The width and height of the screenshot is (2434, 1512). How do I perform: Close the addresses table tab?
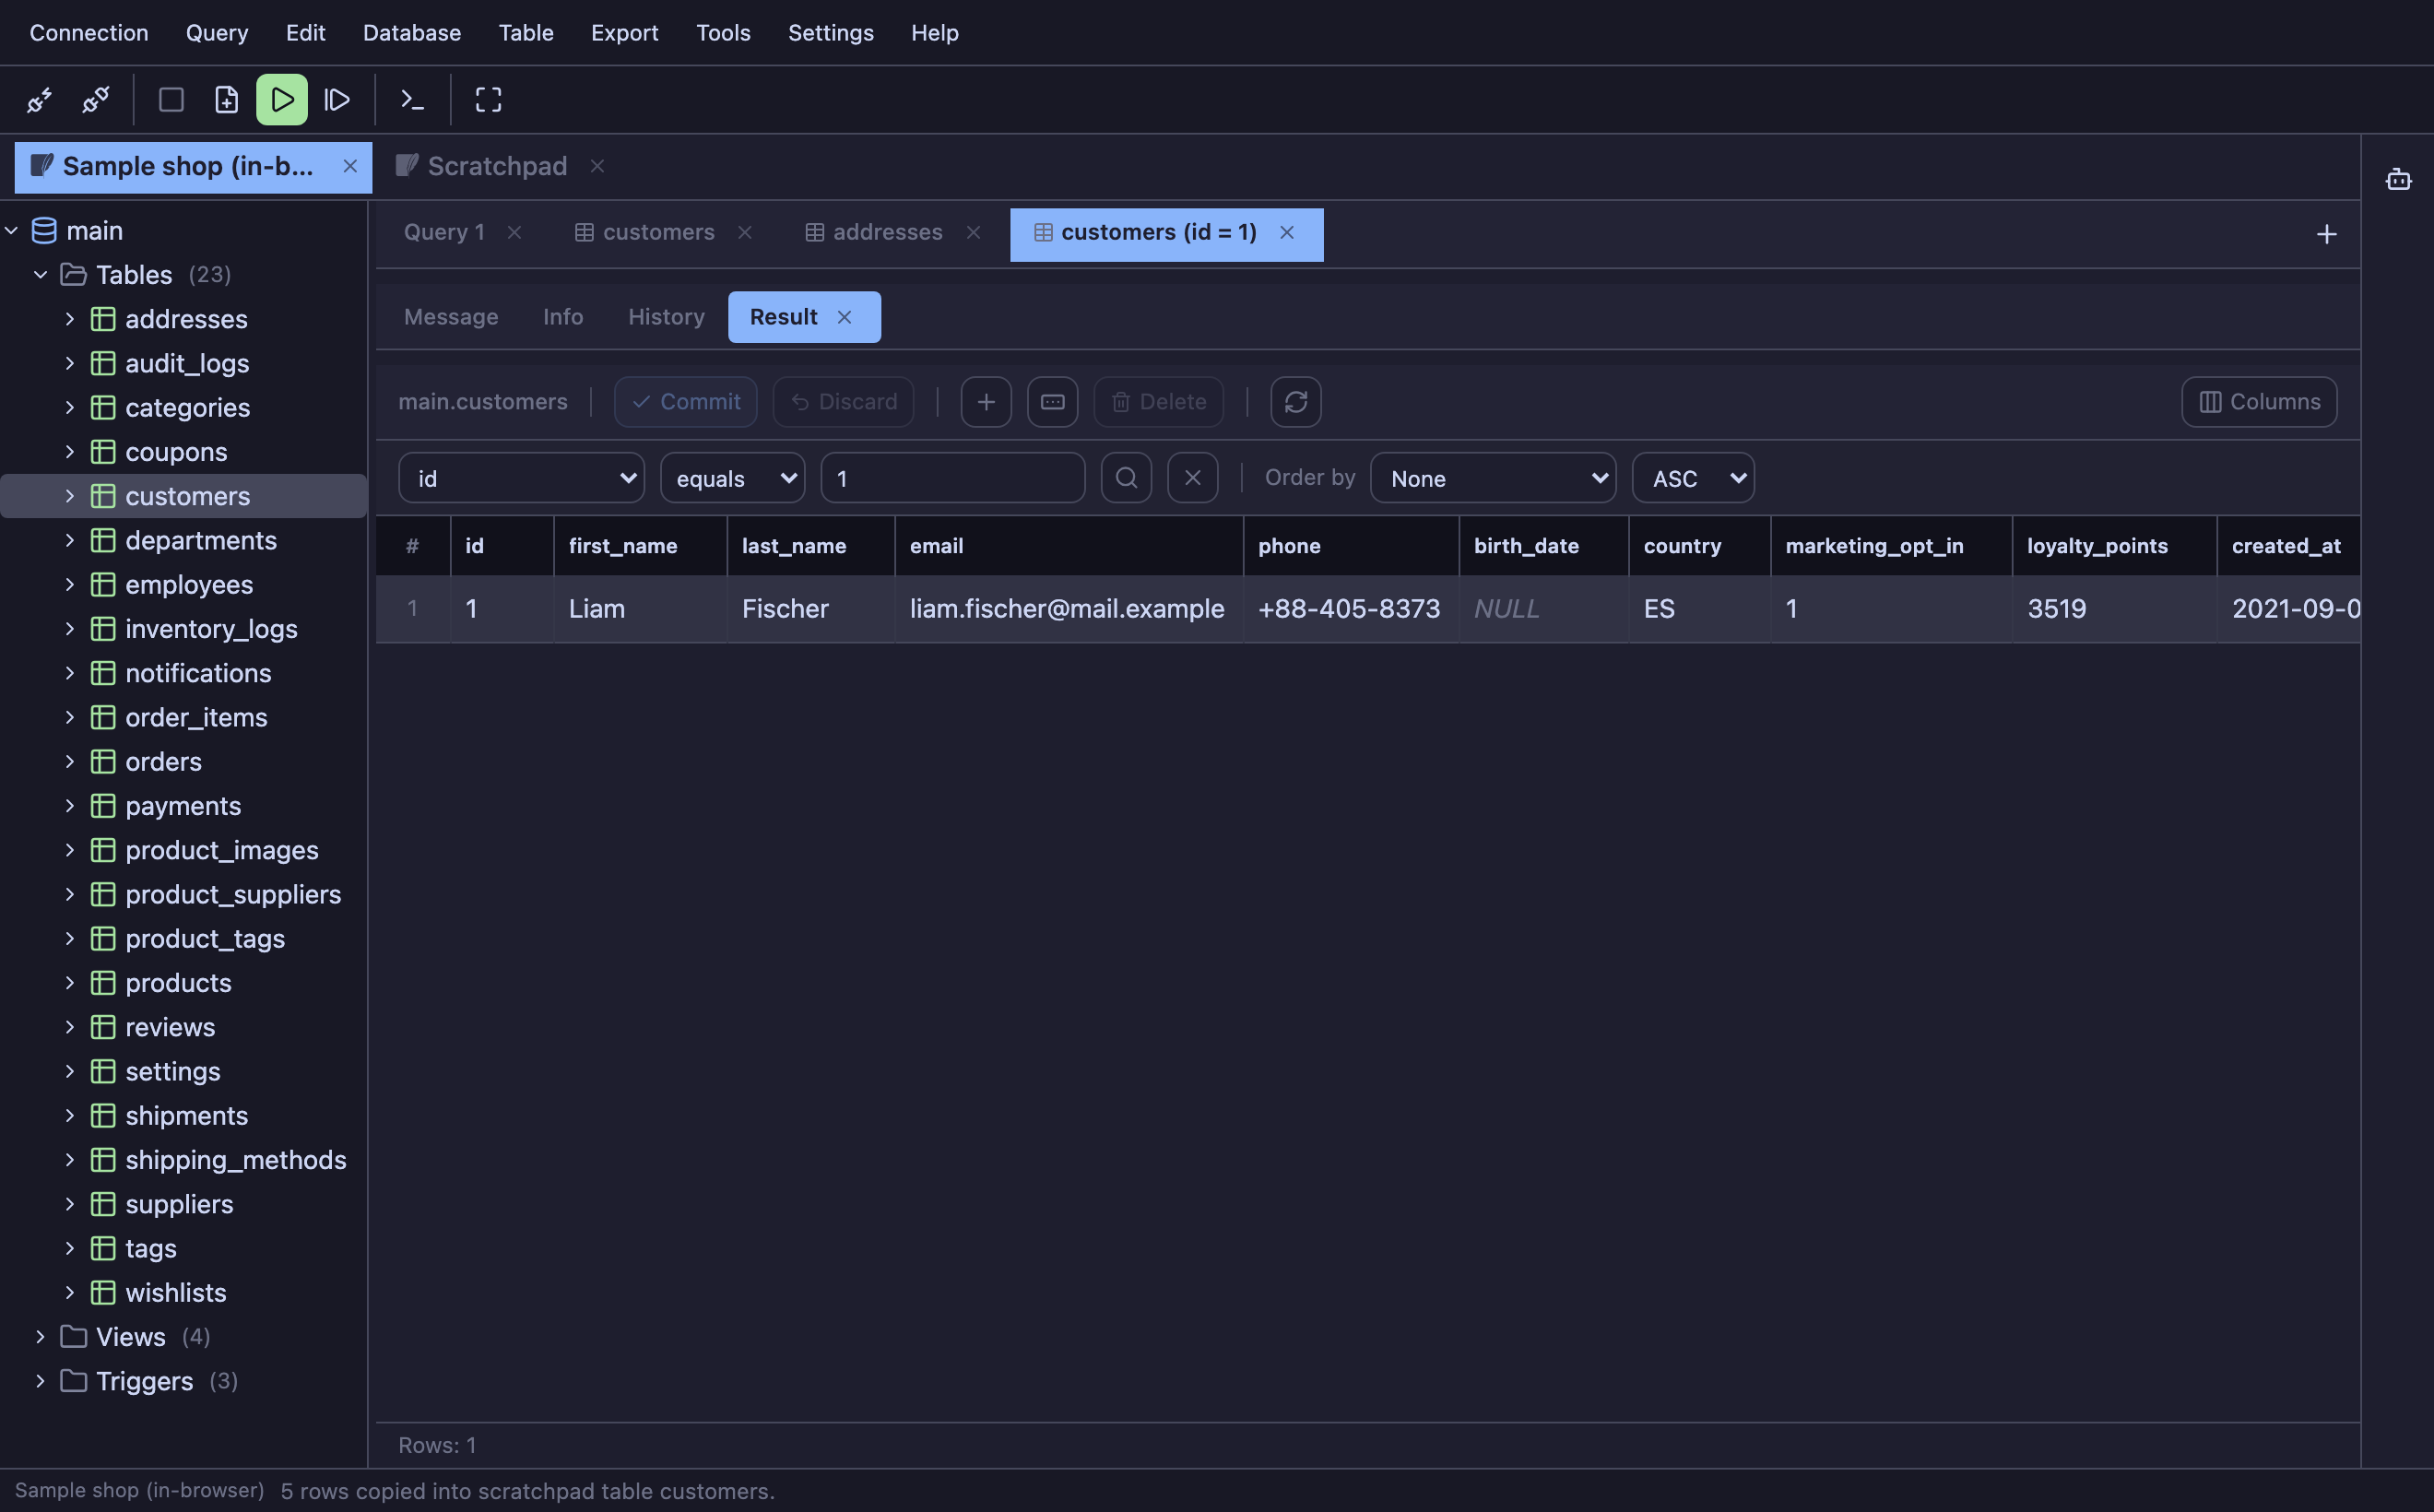coord(973,232)
